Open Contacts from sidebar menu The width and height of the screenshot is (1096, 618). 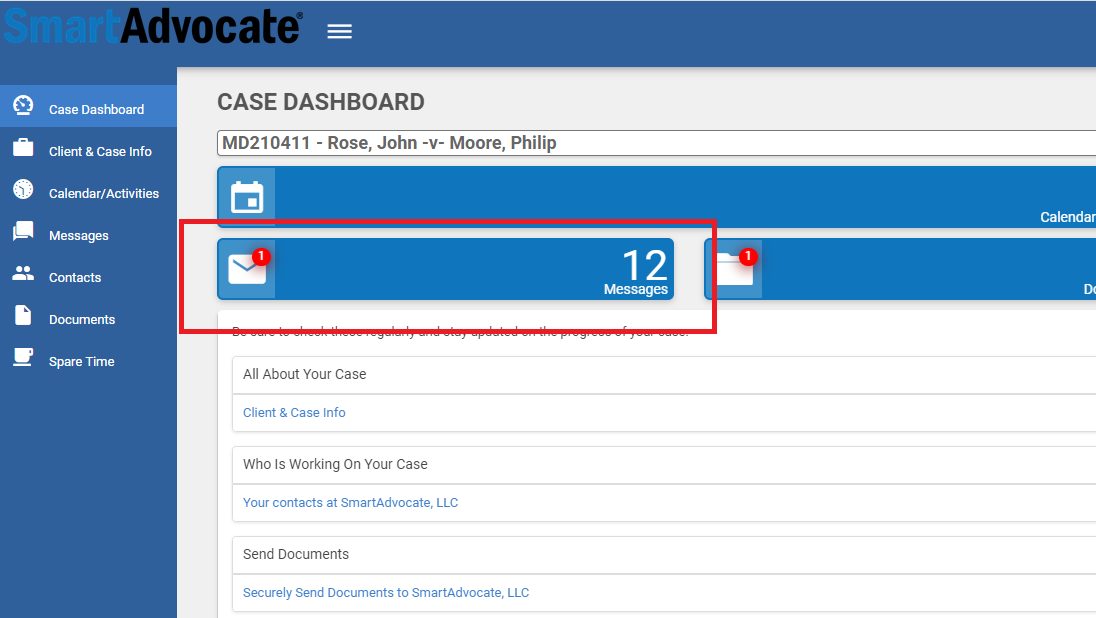tap(89, 274)
